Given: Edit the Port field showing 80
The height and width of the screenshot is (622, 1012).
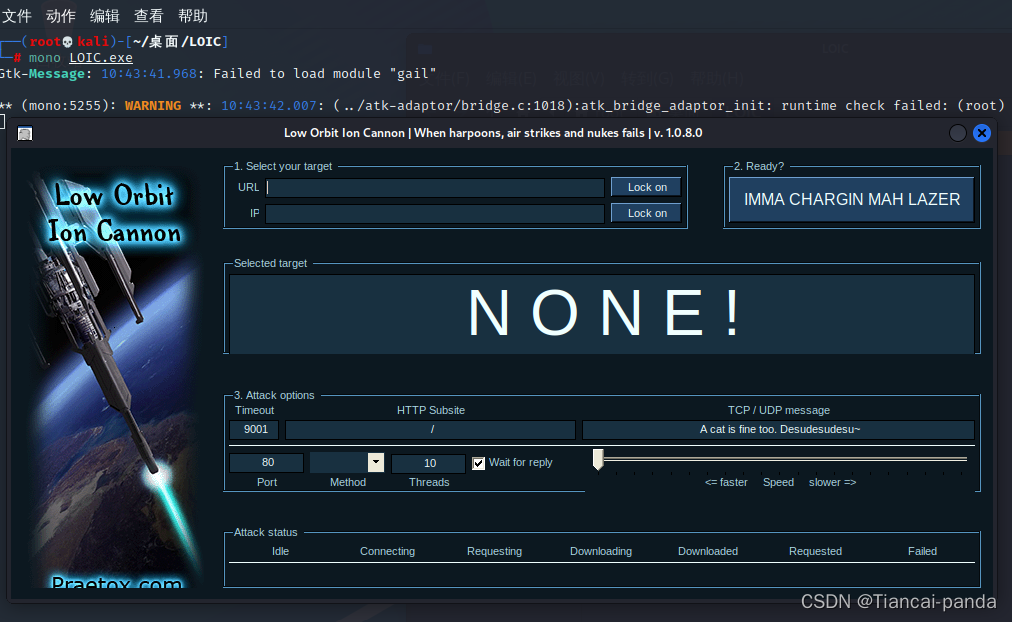Looking at the screenshot, I should point(267,463).
